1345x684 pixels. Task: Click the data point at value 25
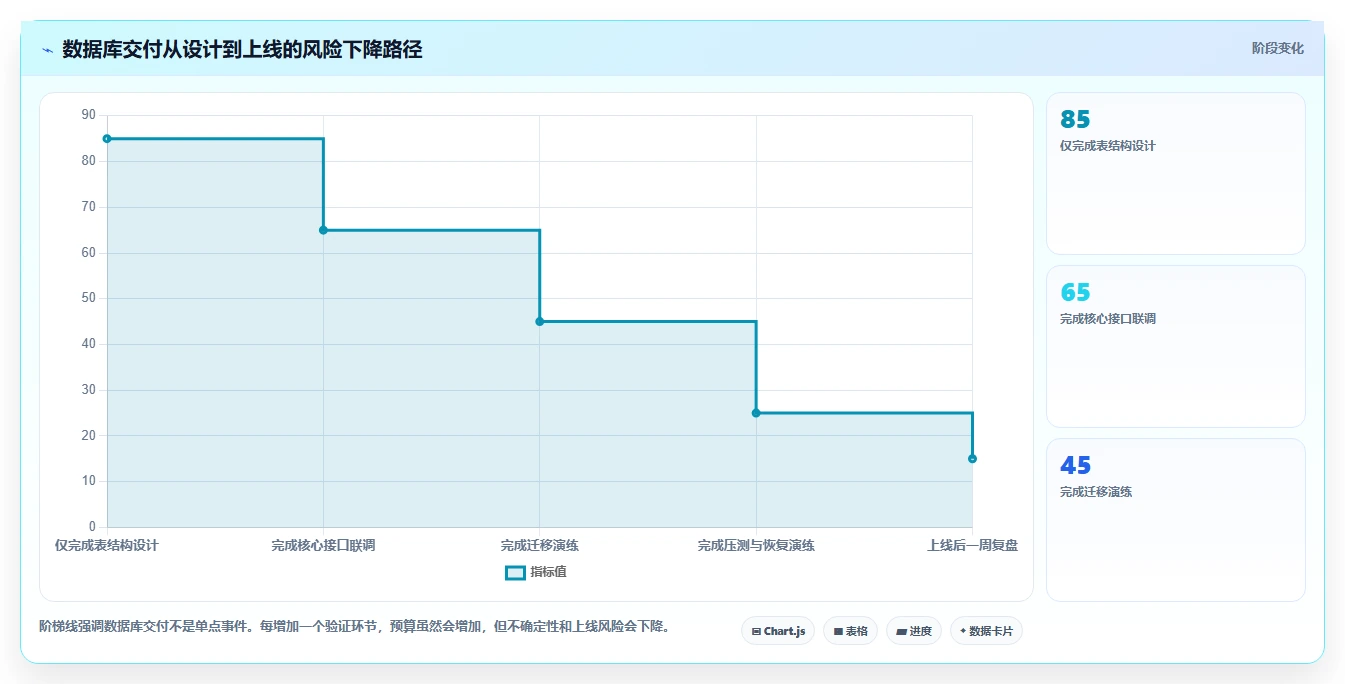pyautogui.click(x=756, y=413)
